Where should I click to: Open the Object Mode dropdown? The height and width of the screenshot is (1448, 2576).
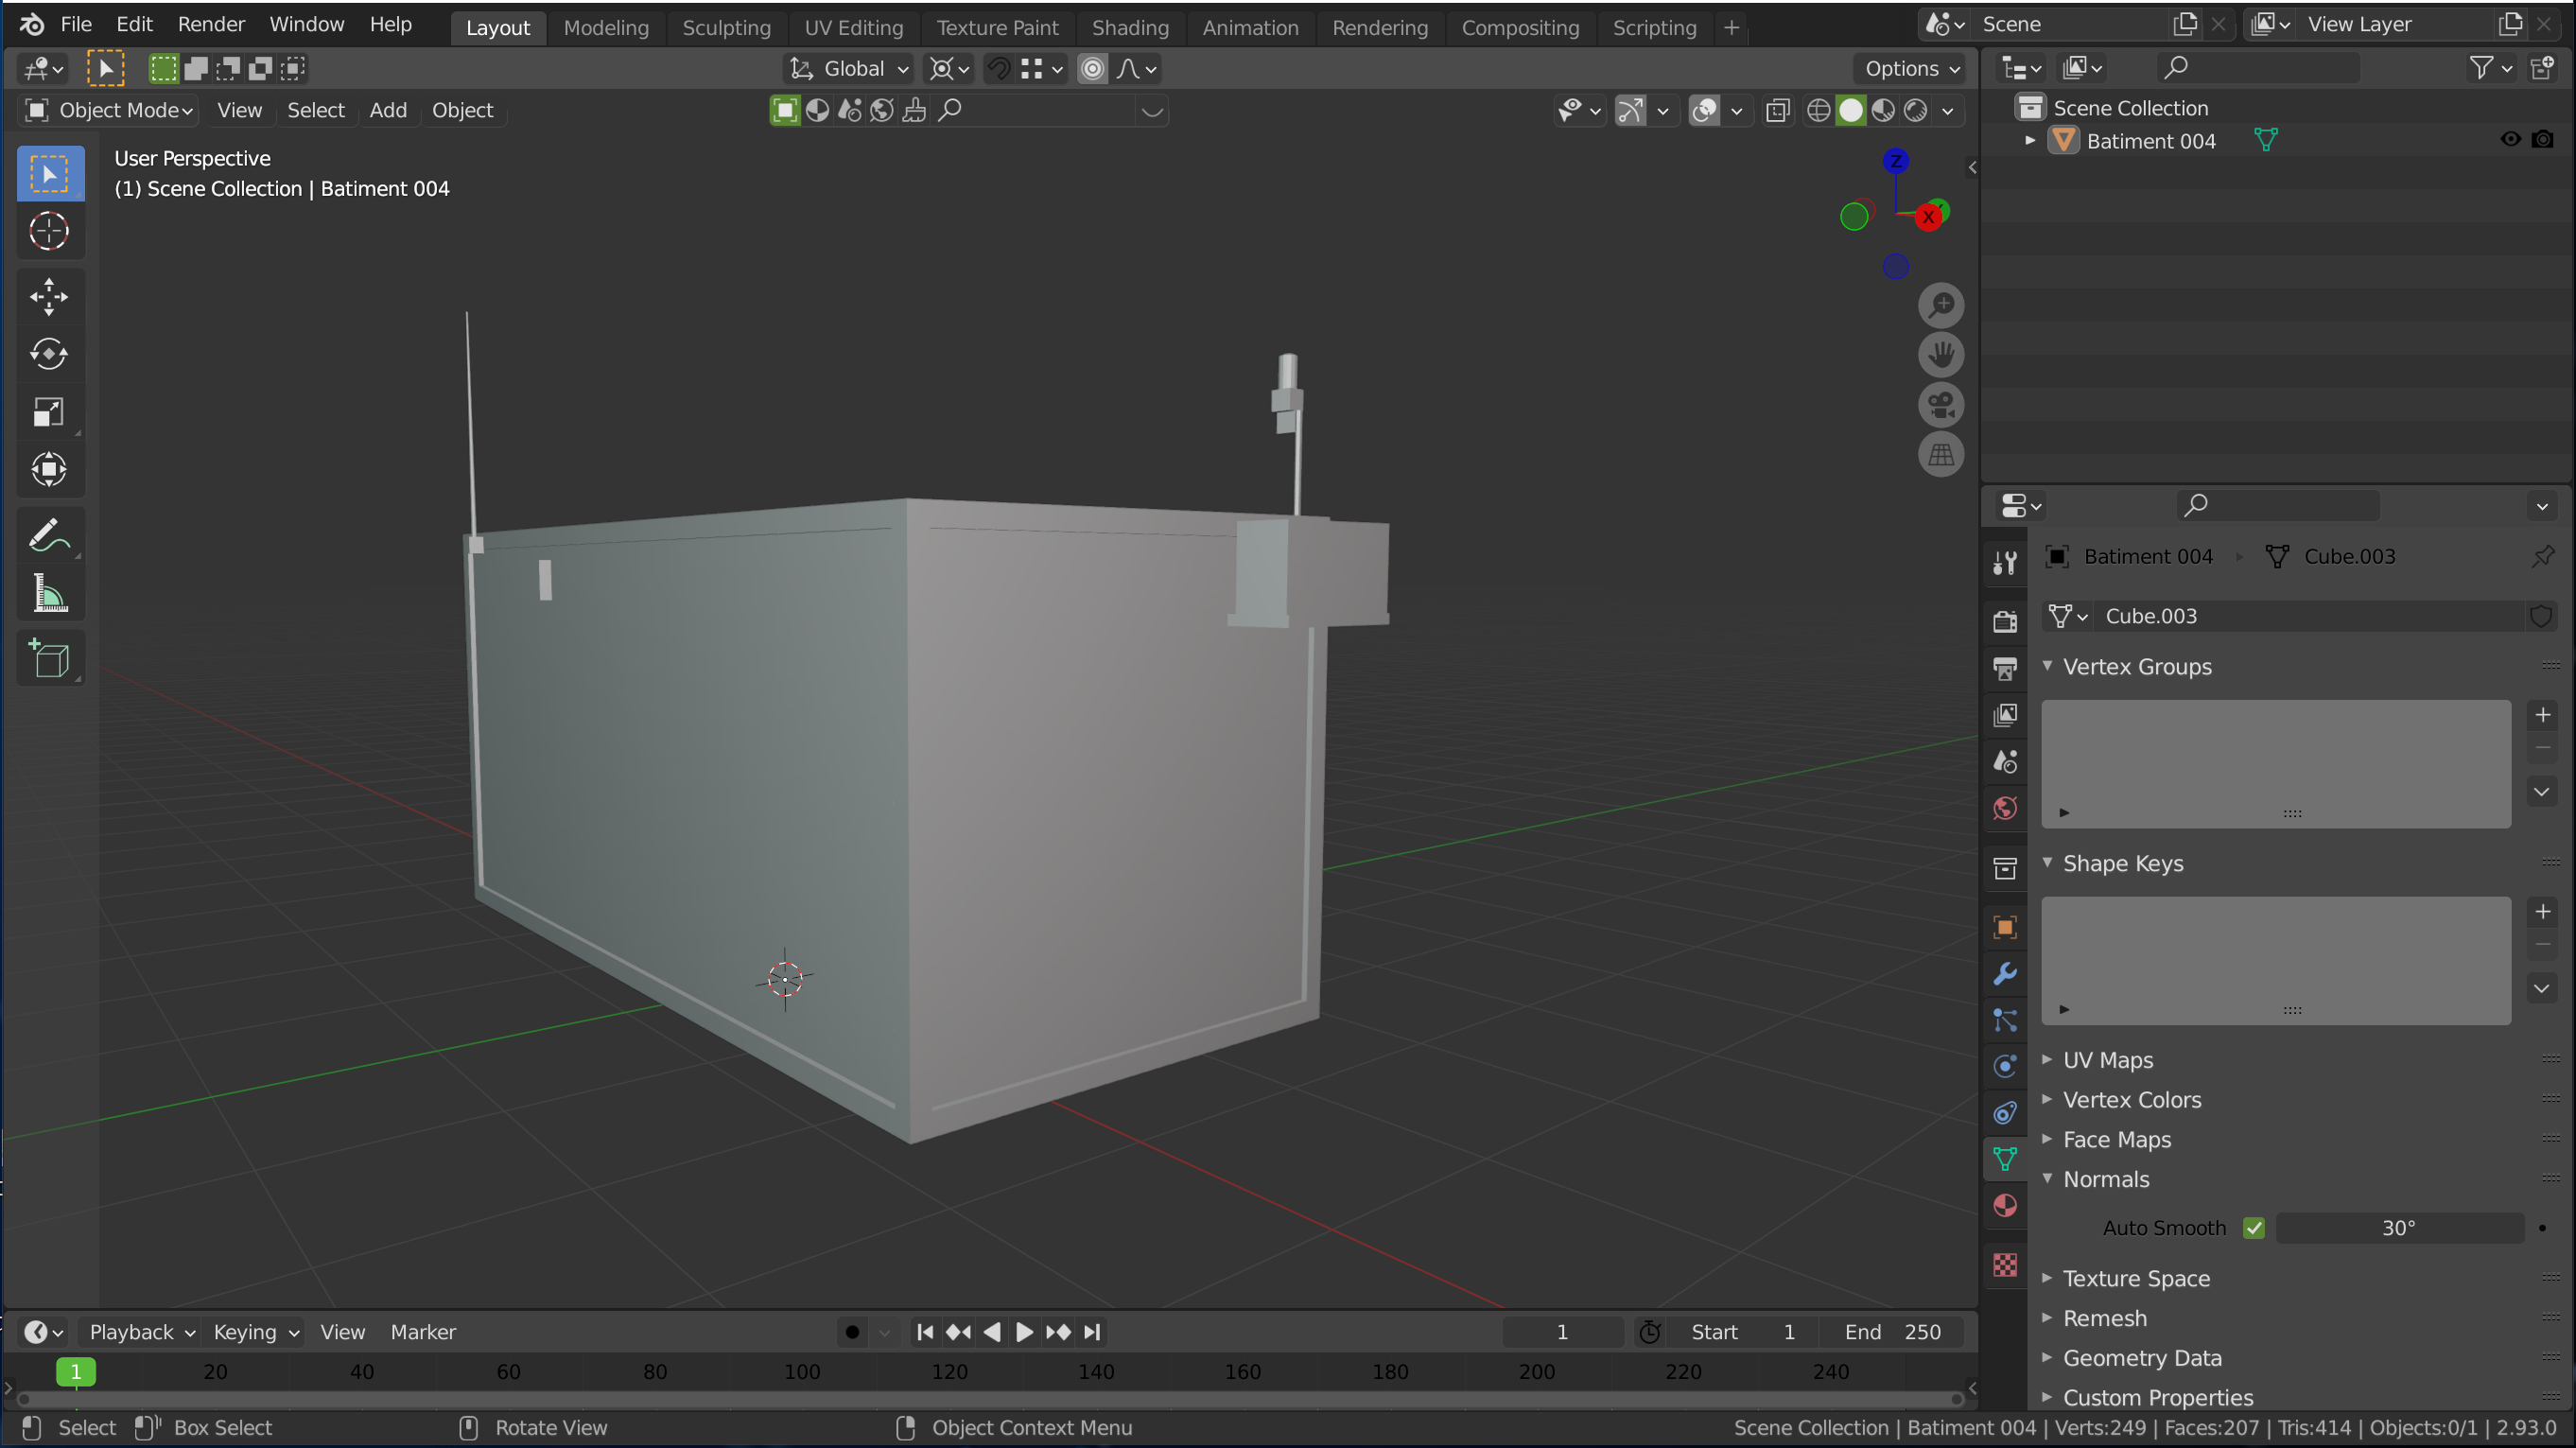point(108,110)
